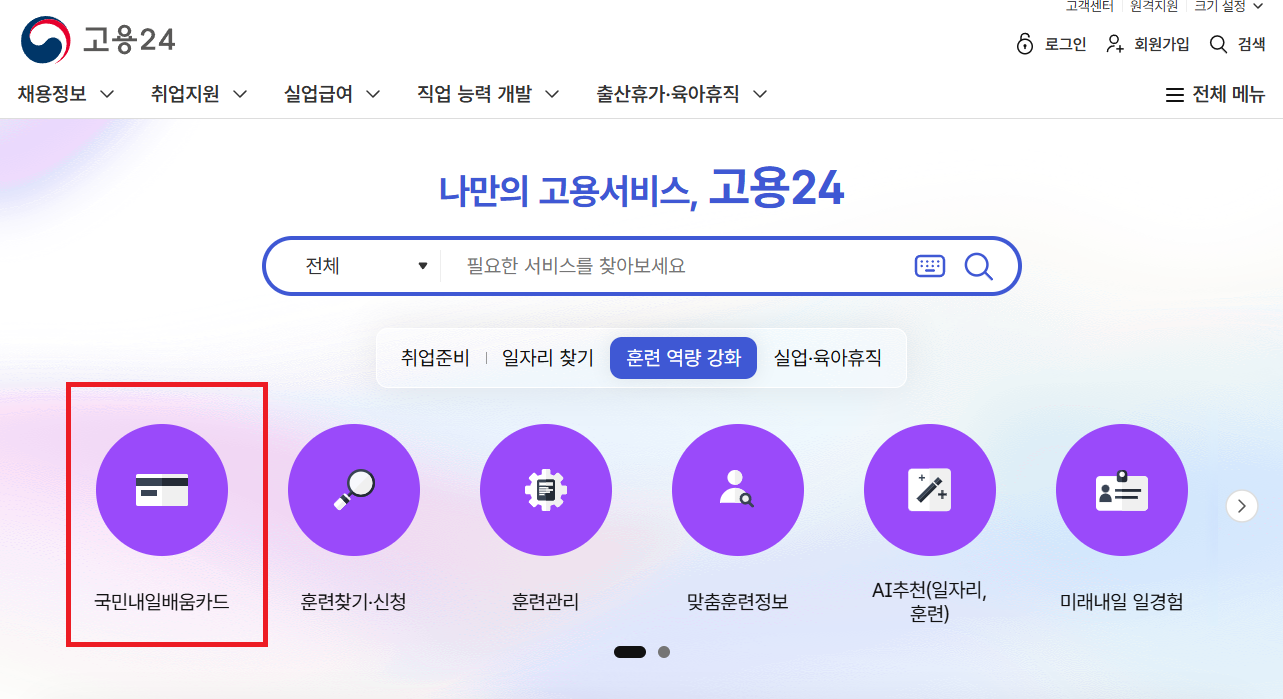Open the 전체 메뉴 hamburger icon
The width and height of the screenshot is (1283, 699).
pyautogui.click(x=1175, y=95)
